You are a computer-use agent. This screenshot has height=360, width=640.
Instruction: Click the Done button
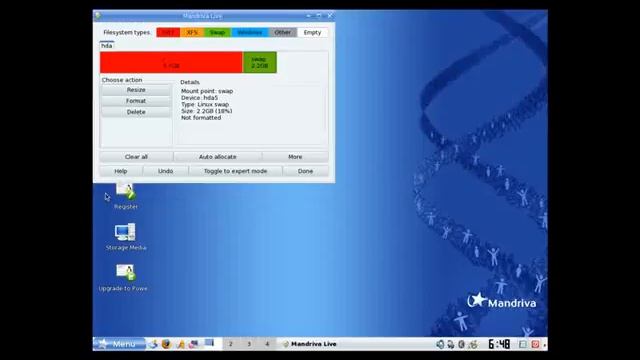pos(305,171)
